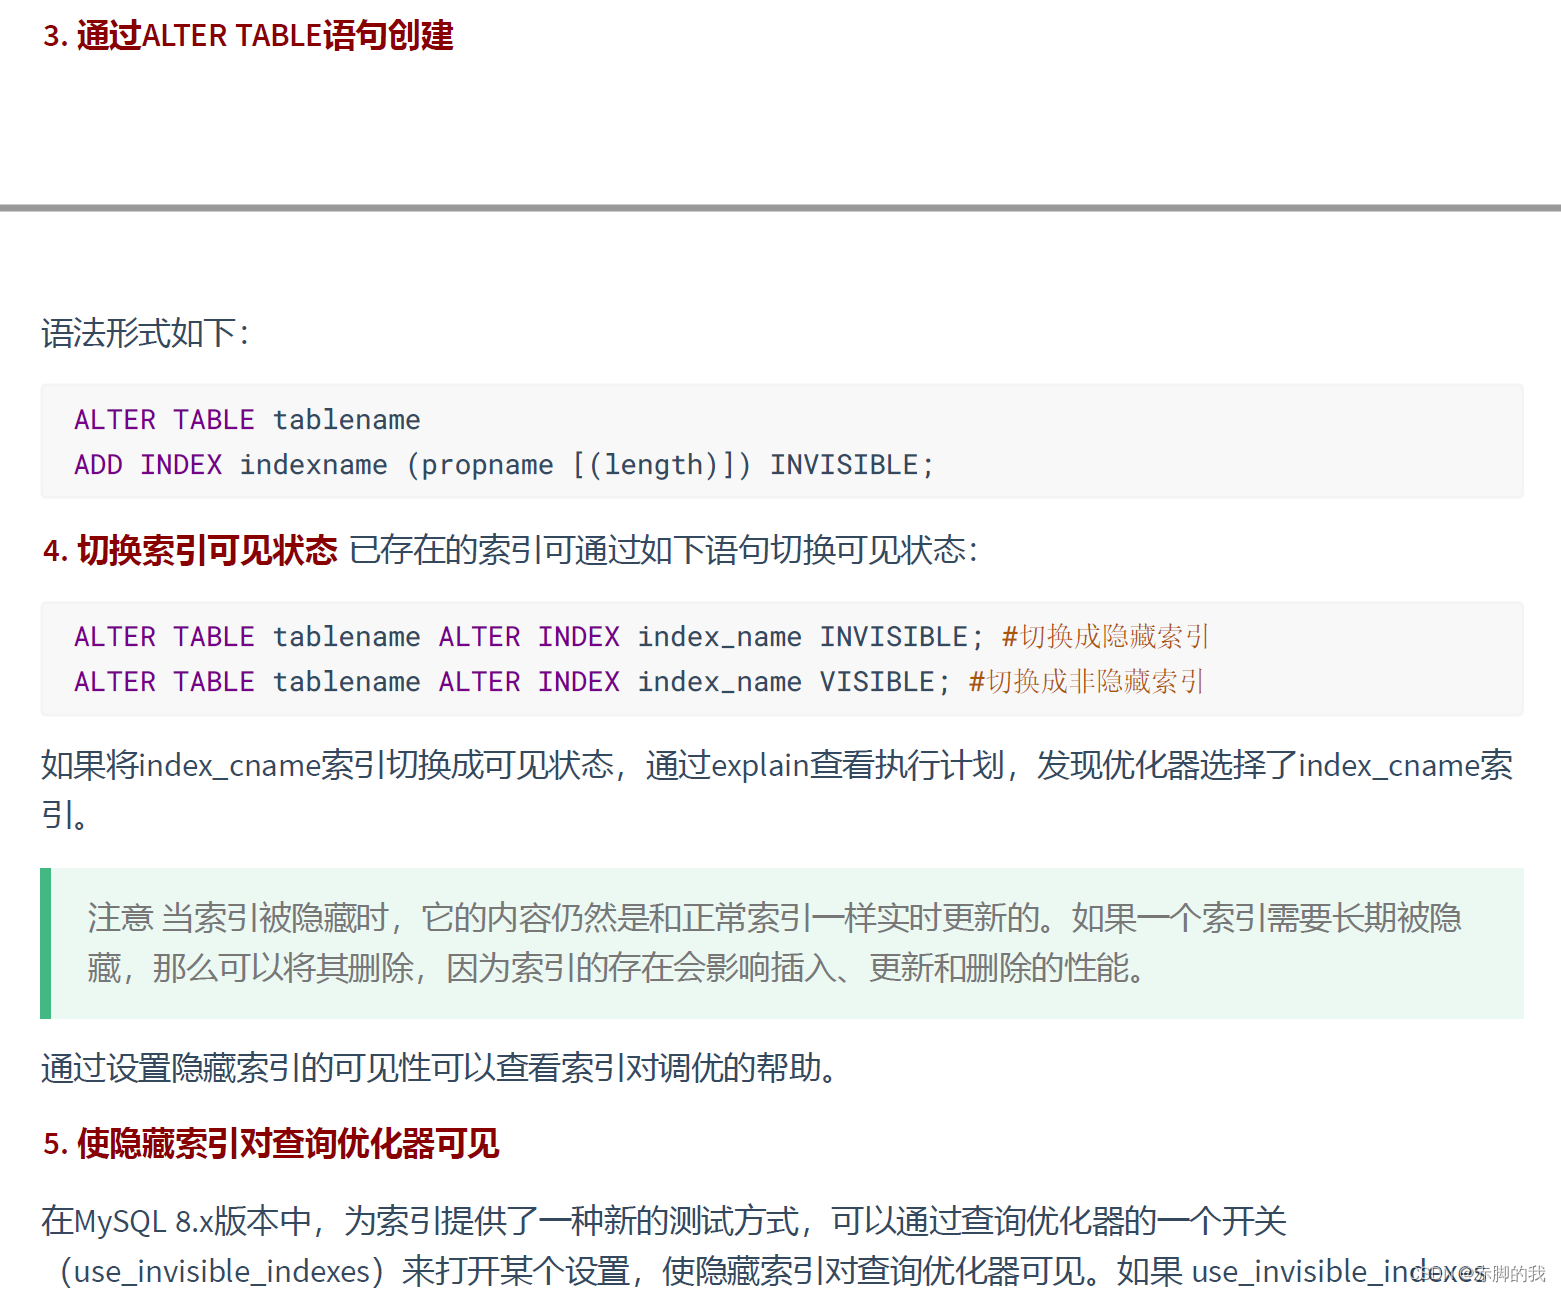This screenshot has width=1561, height=1292.
Task: Click the text '语法形式如下:'
Action: coord(145,333)
